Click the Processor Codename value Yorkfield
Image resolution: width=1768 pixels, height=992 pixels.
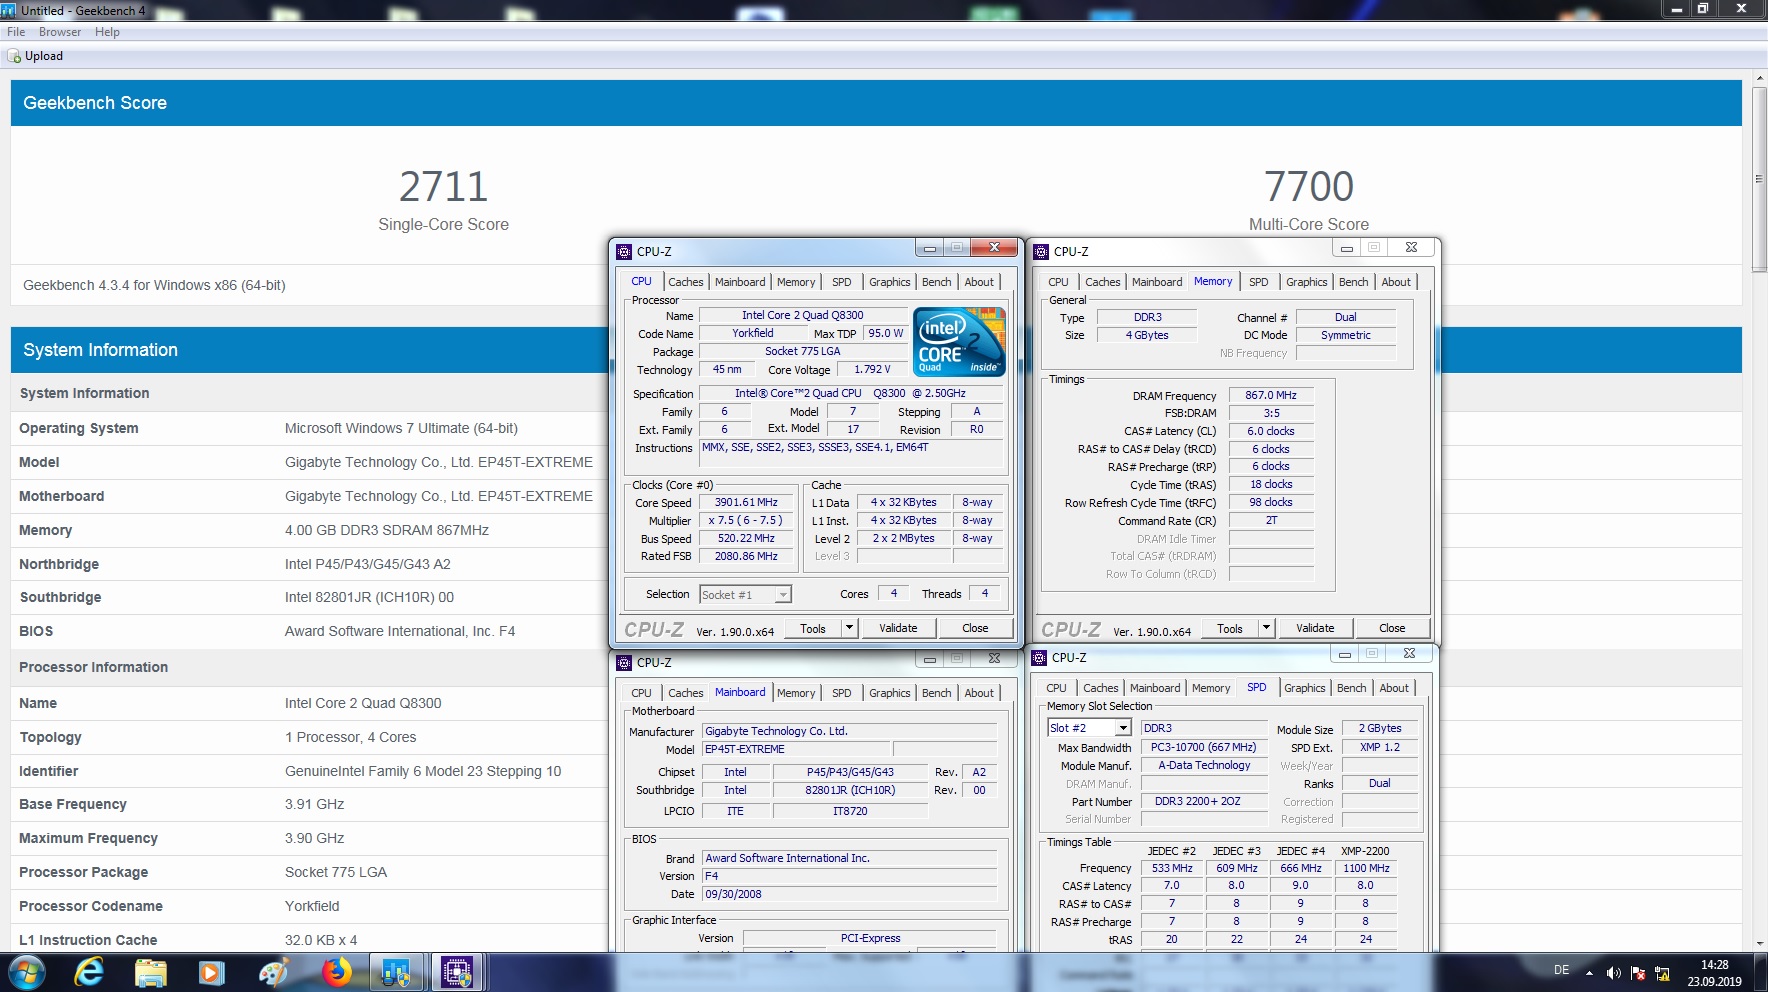tap(312, 906)
